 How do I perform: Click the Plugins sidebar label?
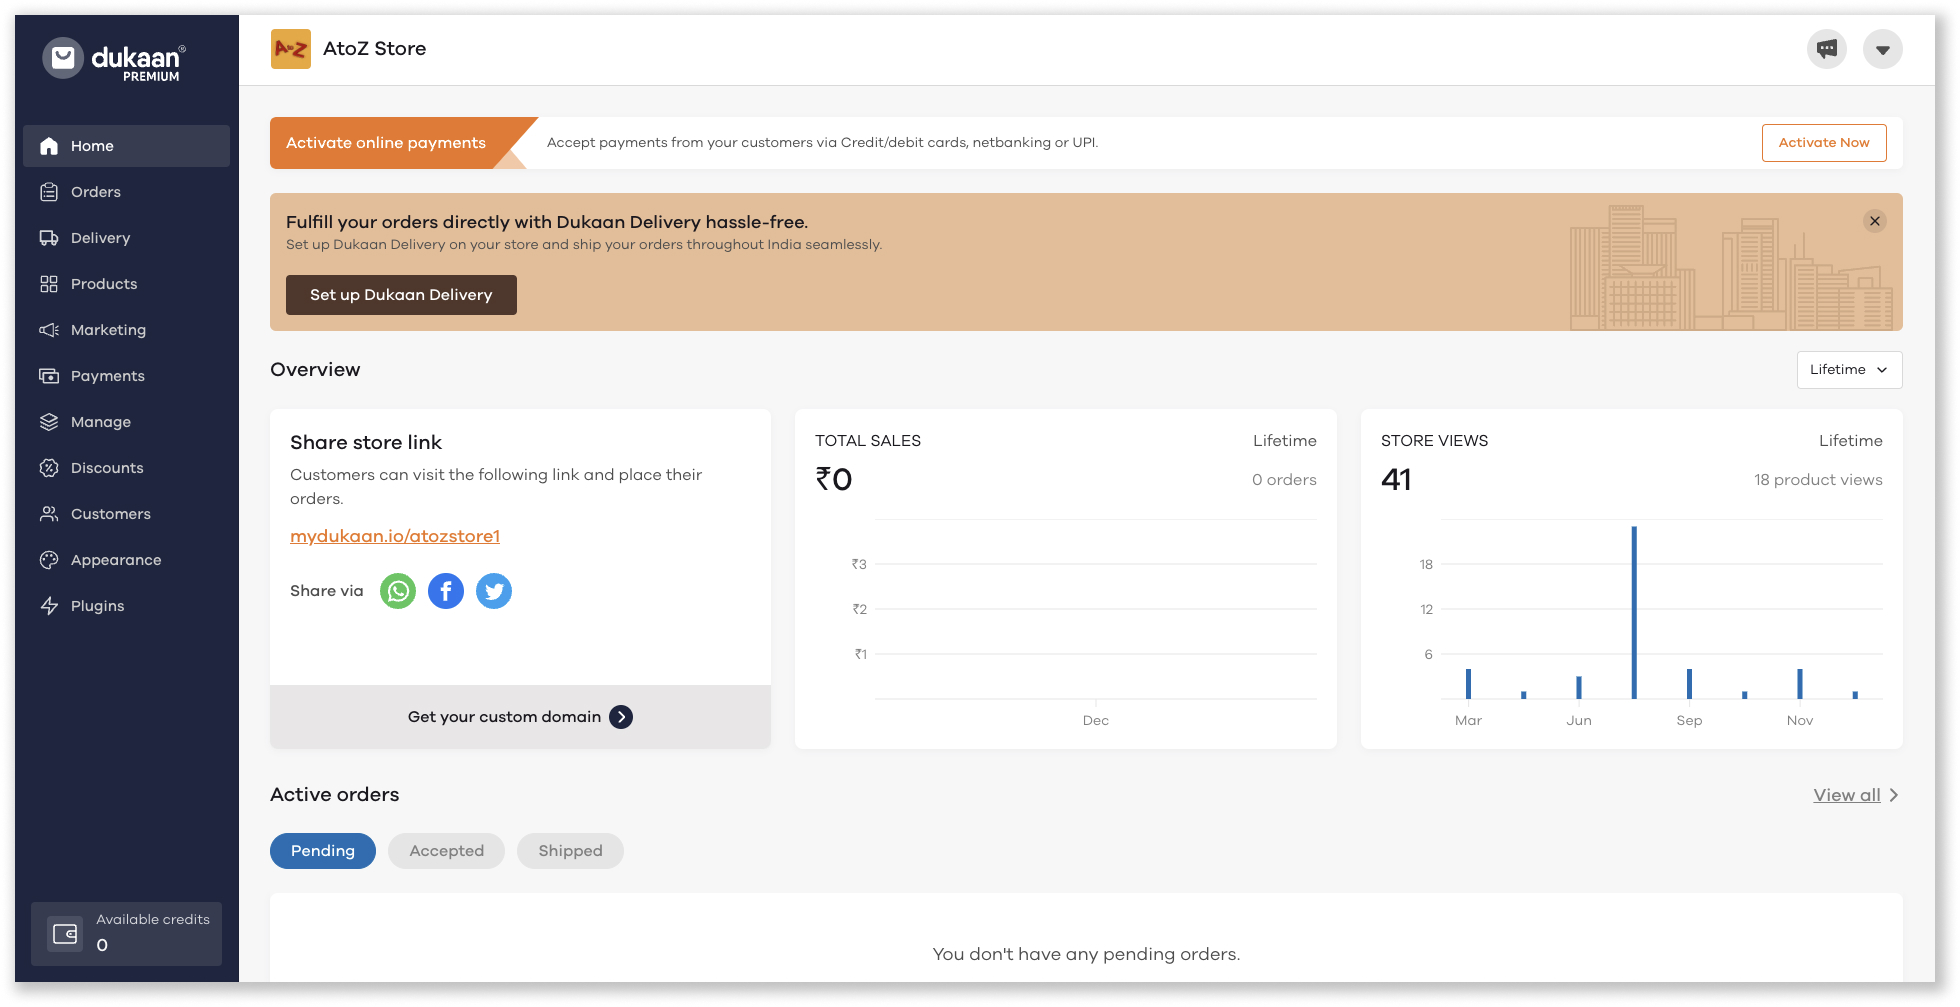pyautogui.click(x=98, y=606)
